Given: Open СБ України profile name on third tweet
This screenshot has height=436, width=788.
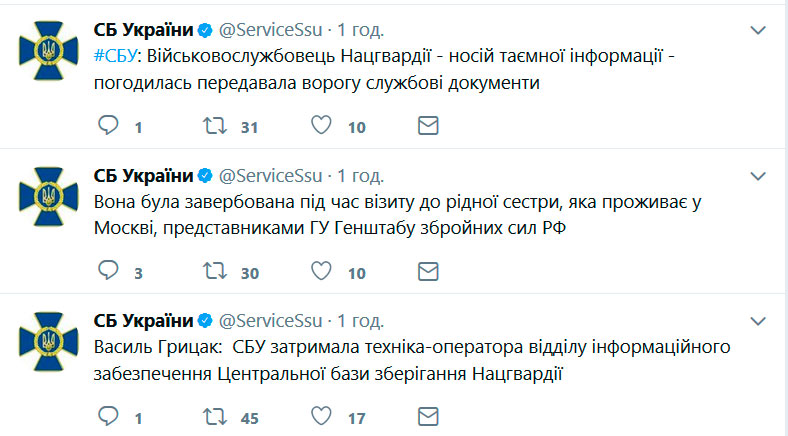Looking at the screenshot, I should tap(143, 320).
